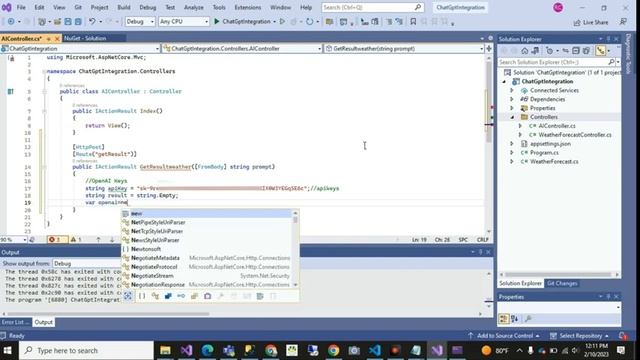Click the Undo arrow in the toolbar
640x360 pixels.
(x=92, y=22)
